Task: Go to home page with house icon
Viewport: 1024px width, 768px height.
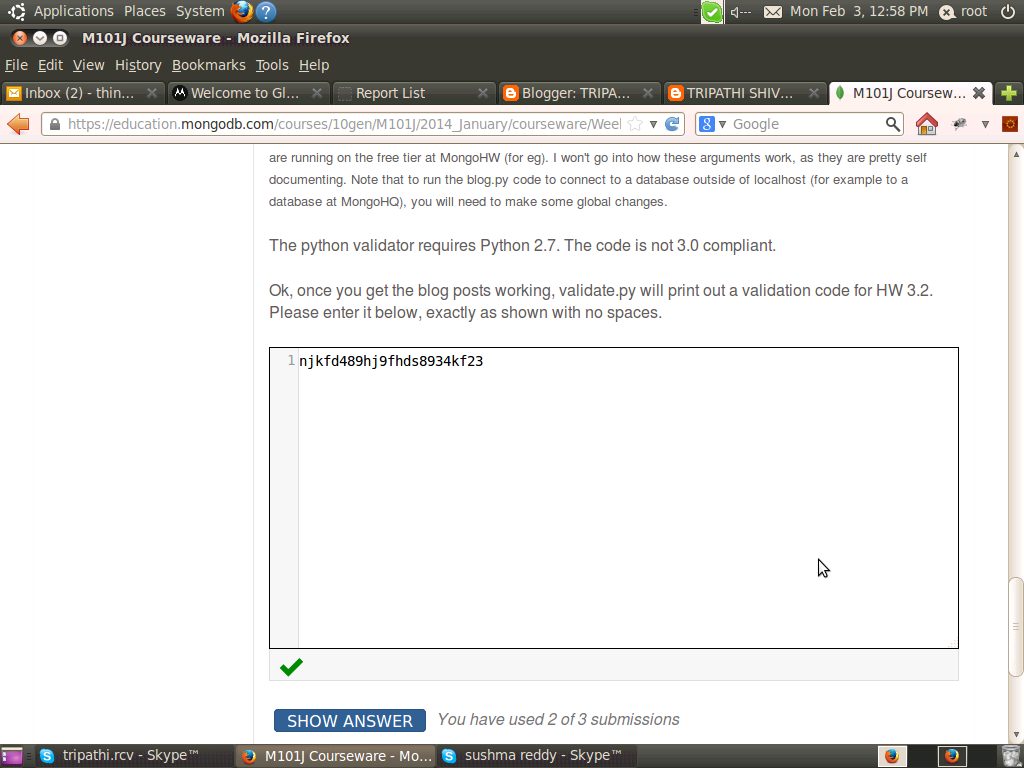Action: pos(926,123)
